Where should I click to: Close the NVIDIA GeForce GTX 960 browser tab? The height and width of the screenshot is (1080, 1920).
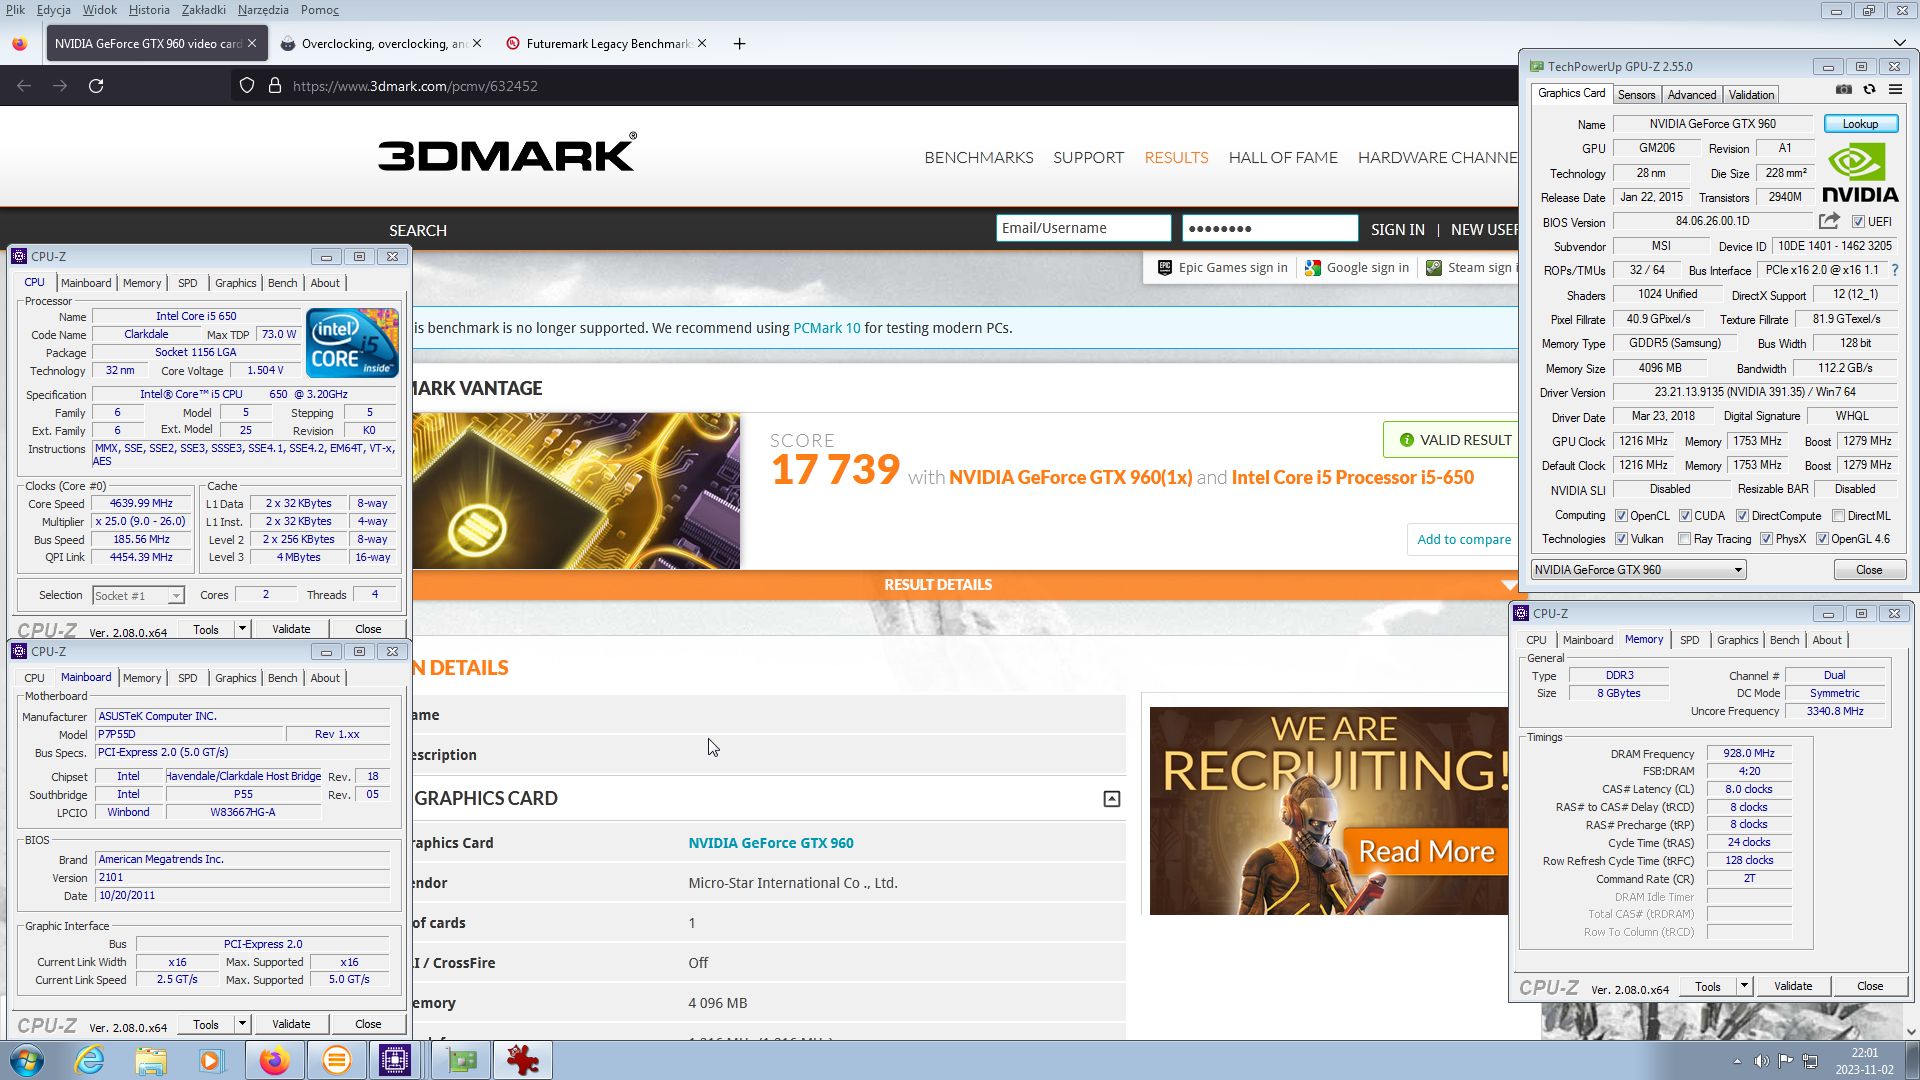pyautogui.click(x=252, y=43)
